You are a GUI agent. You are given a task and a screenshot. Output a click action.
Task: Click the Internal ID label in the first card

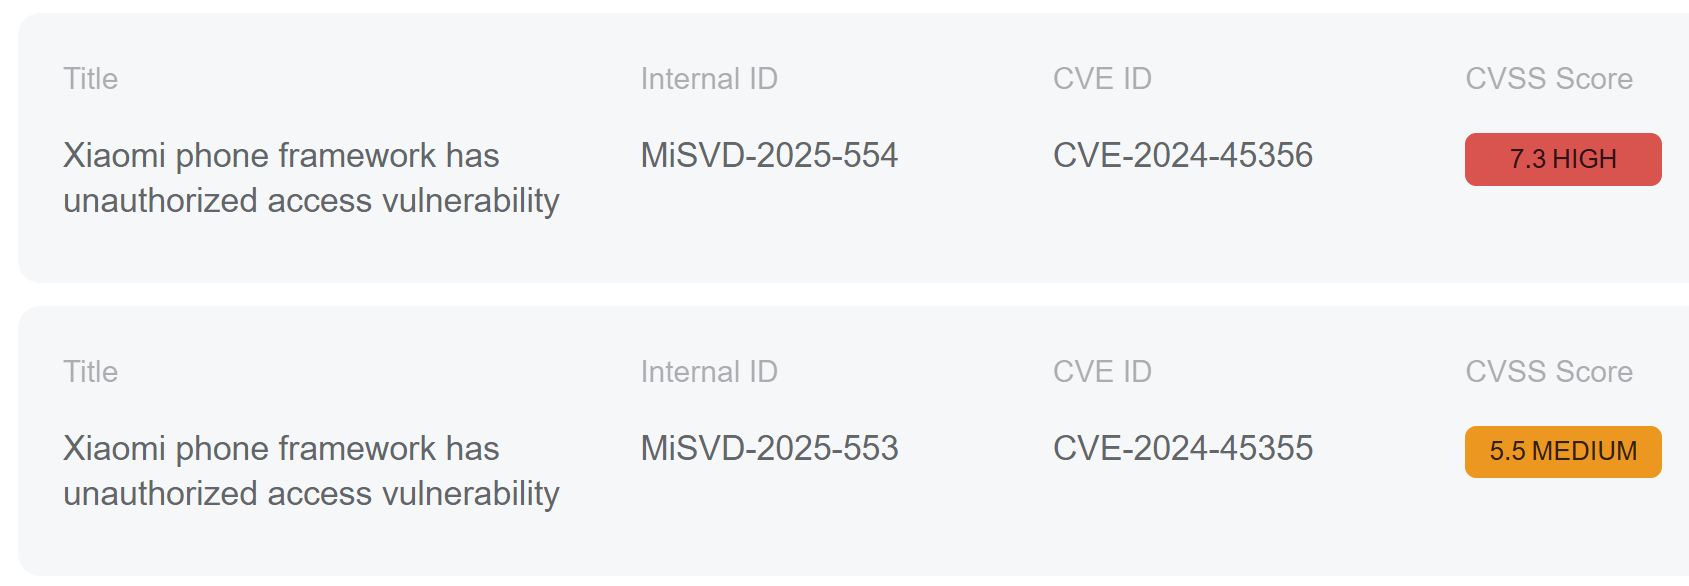709,79
